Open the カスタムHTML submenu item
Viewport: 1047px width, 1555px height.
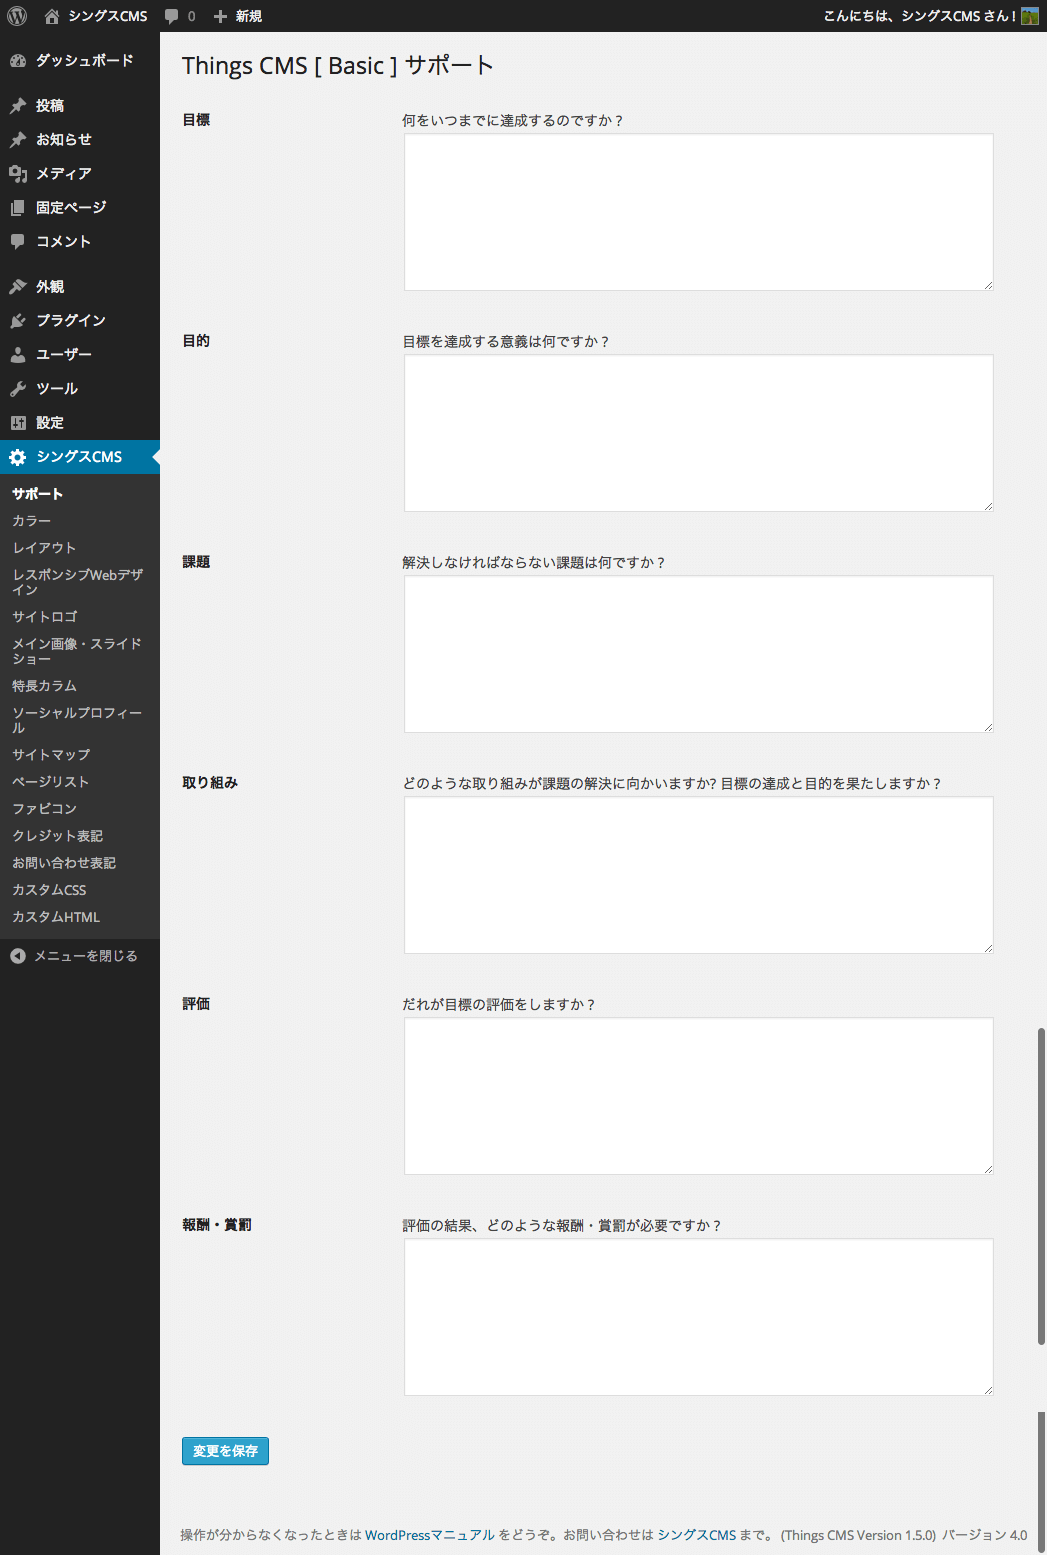[x=80, y=917]
